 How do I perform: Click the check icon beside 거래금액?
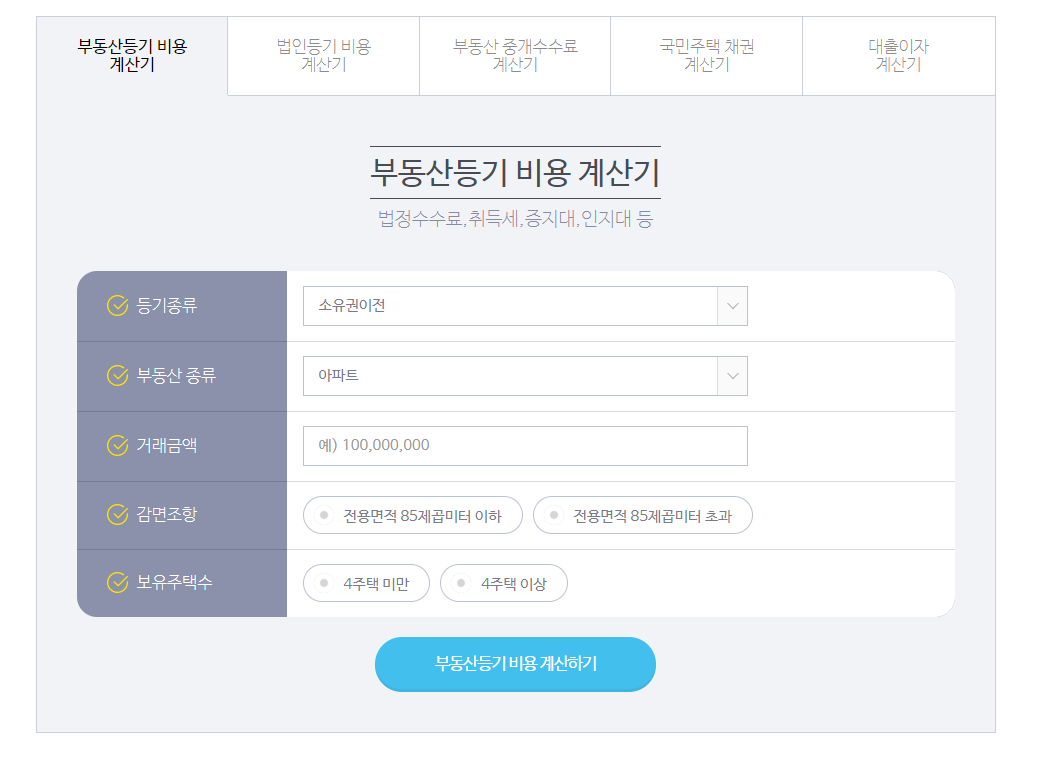tap(117, 446)
